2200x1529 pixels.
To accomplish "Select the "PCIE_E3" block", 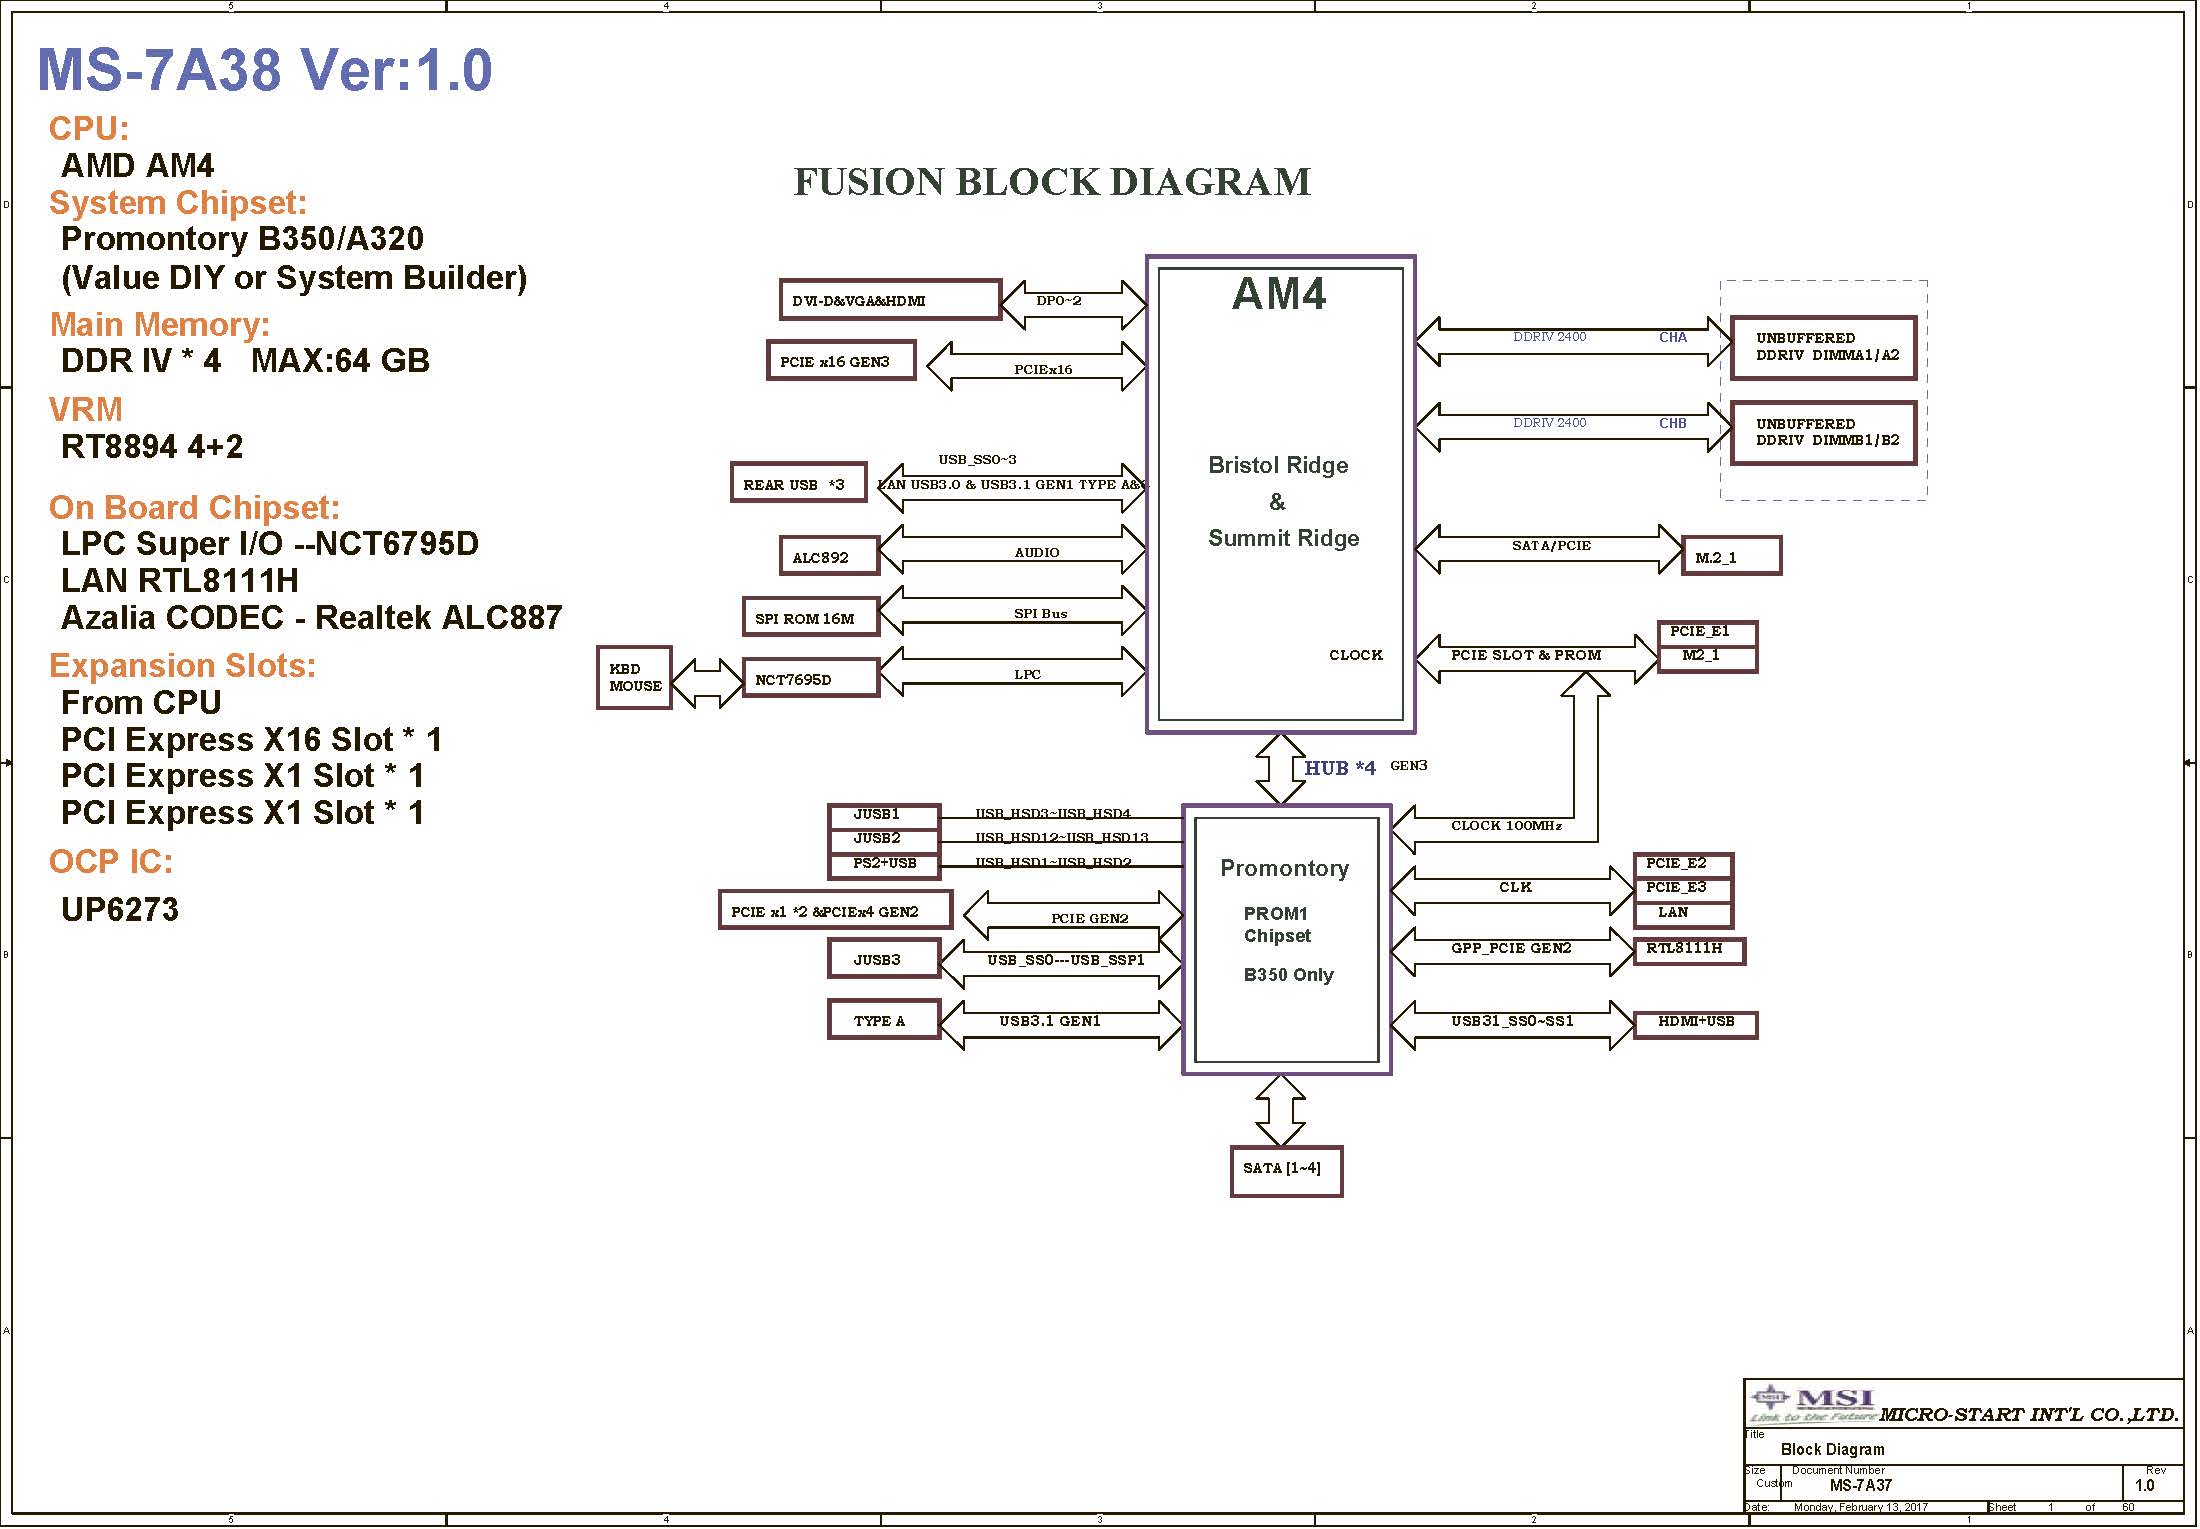I will click(1683, 889).
